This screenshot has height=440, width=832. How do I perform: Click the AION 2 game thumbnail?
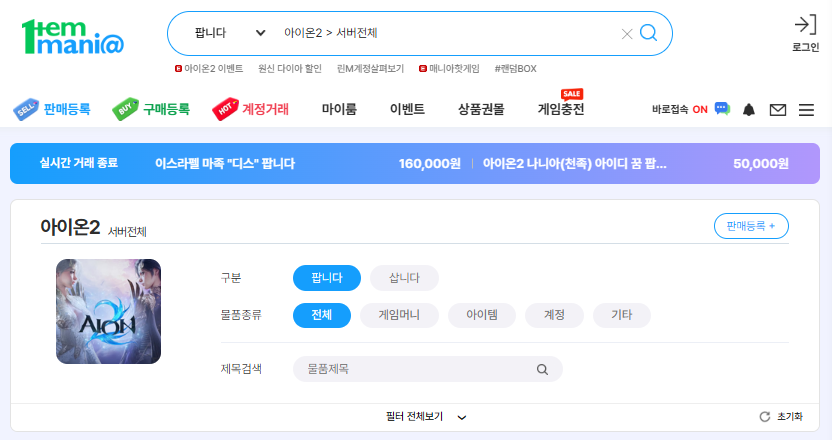point(108,312)
